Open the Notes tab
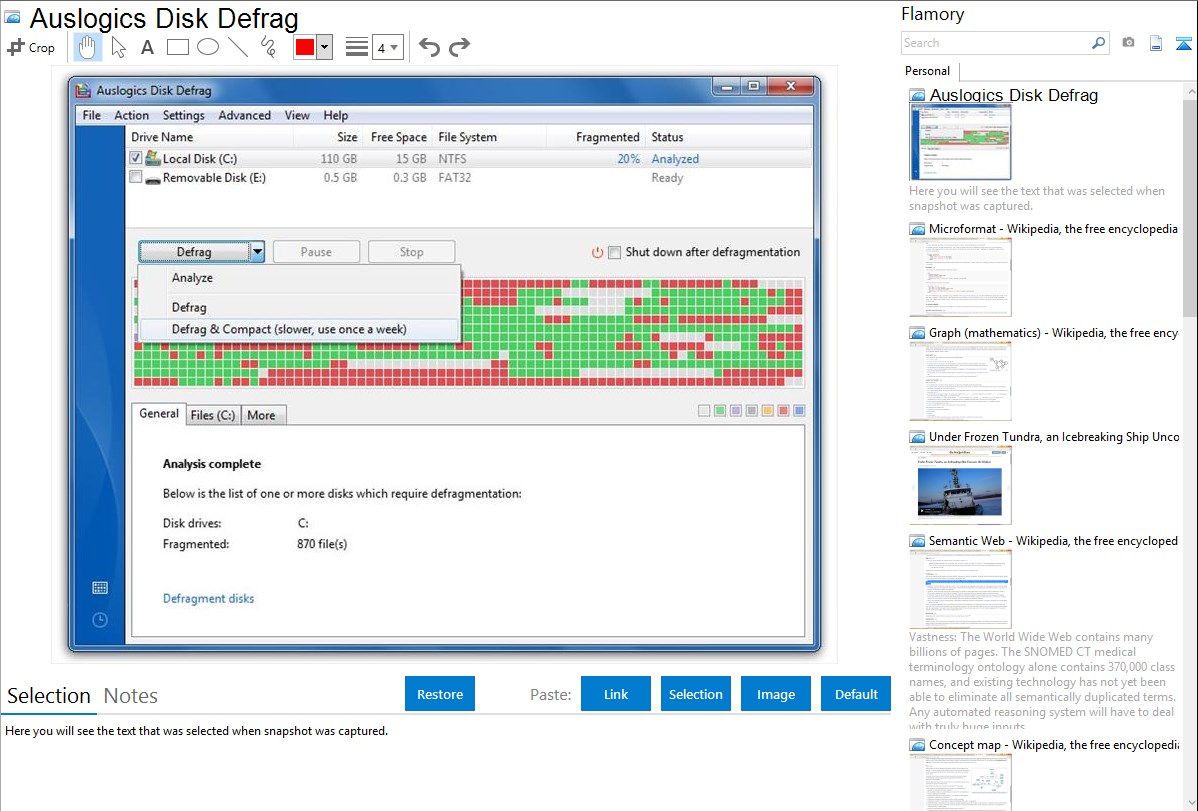Image resolution: width=1198 pixels, height=811 pixels. 131,696
